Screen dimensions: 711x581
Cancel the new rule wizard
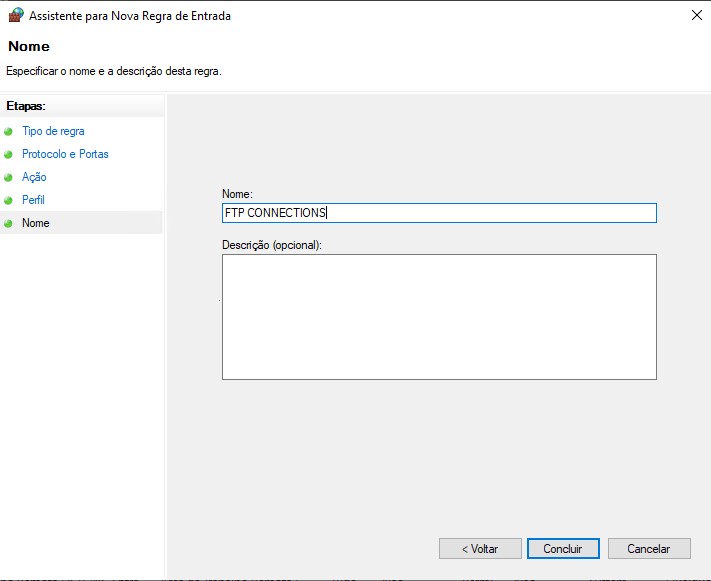click(648, 549)
